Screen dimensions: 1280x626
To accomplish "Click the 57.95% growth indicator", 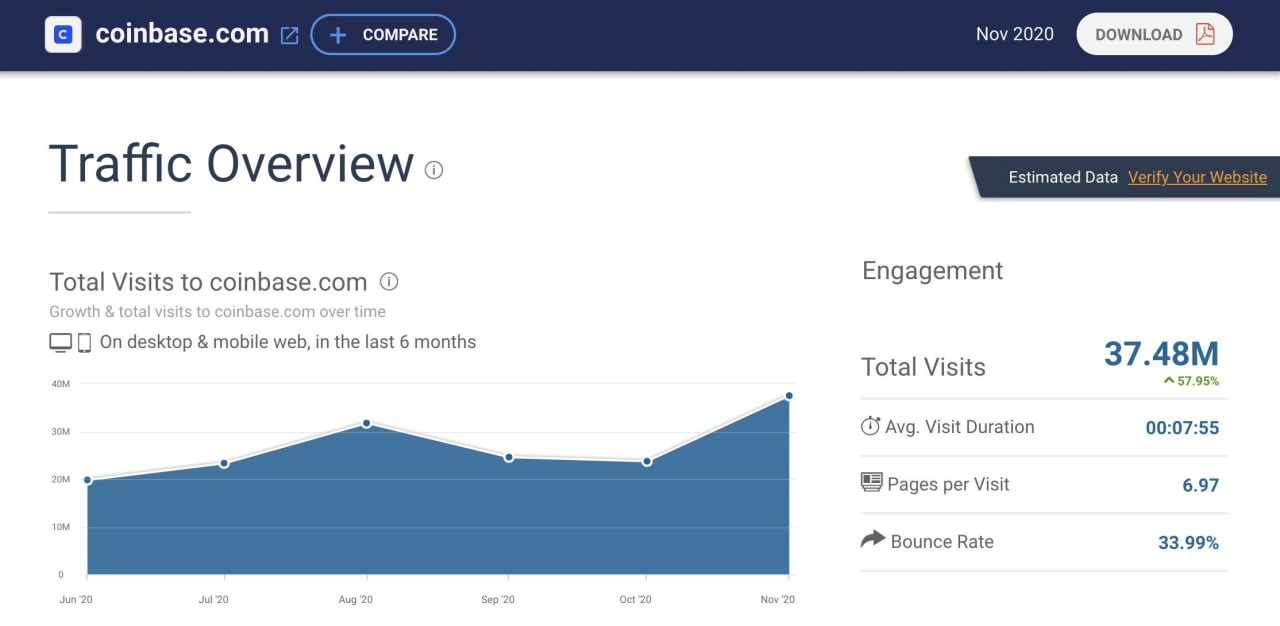I will coord(1191,381).
